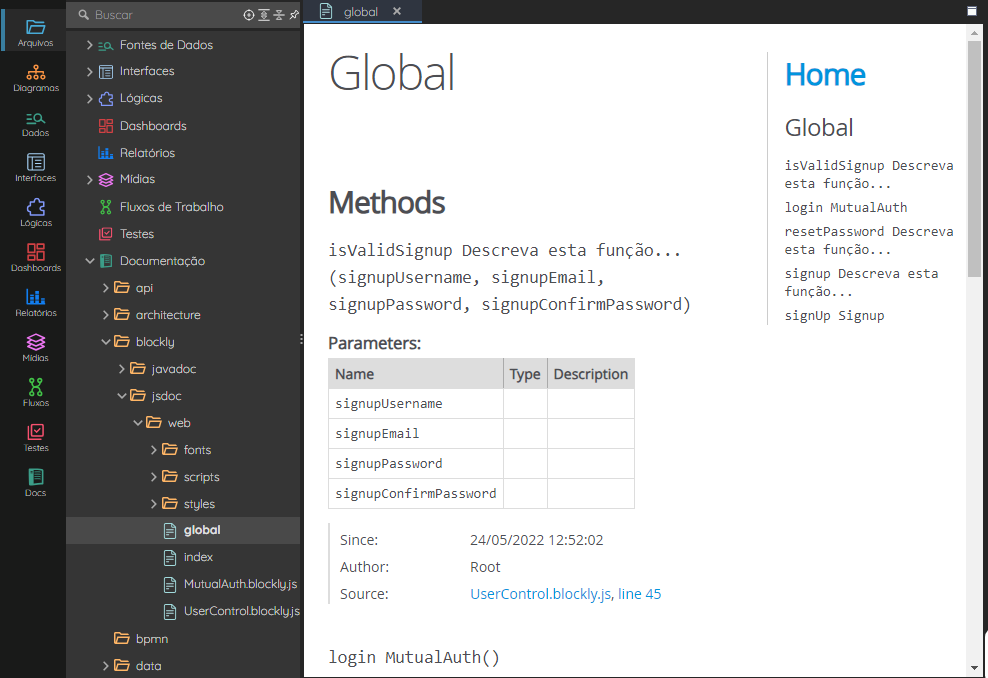
Task: Go to signUp Signup in side navigation
Action: click(x=834, y=316)
